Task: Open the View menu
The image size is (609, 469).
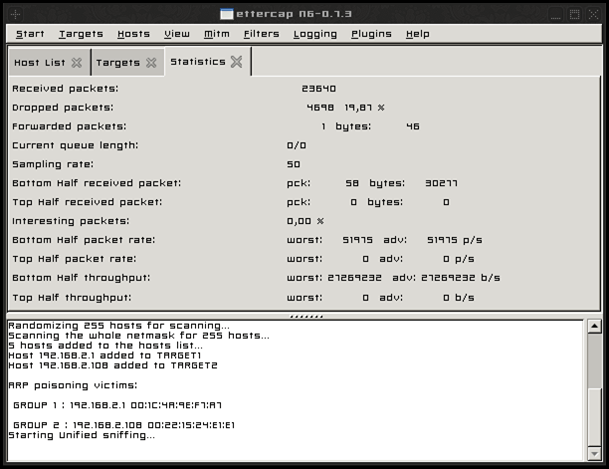Action: click(177, 34)
